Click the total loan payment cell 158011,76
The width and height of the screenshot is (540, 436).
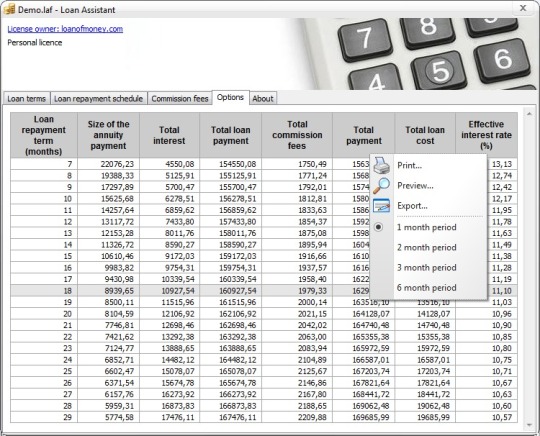(x=230, y=233)
